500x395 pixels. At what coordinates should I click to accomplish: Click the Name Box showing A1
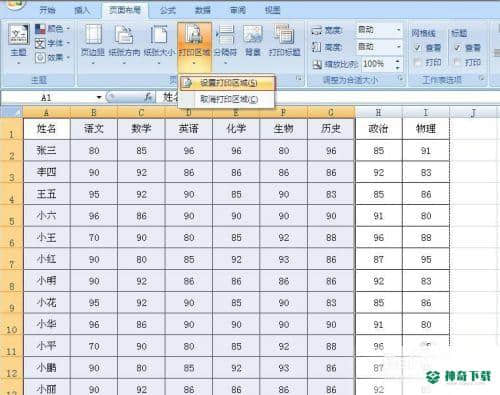click(48, 97)
